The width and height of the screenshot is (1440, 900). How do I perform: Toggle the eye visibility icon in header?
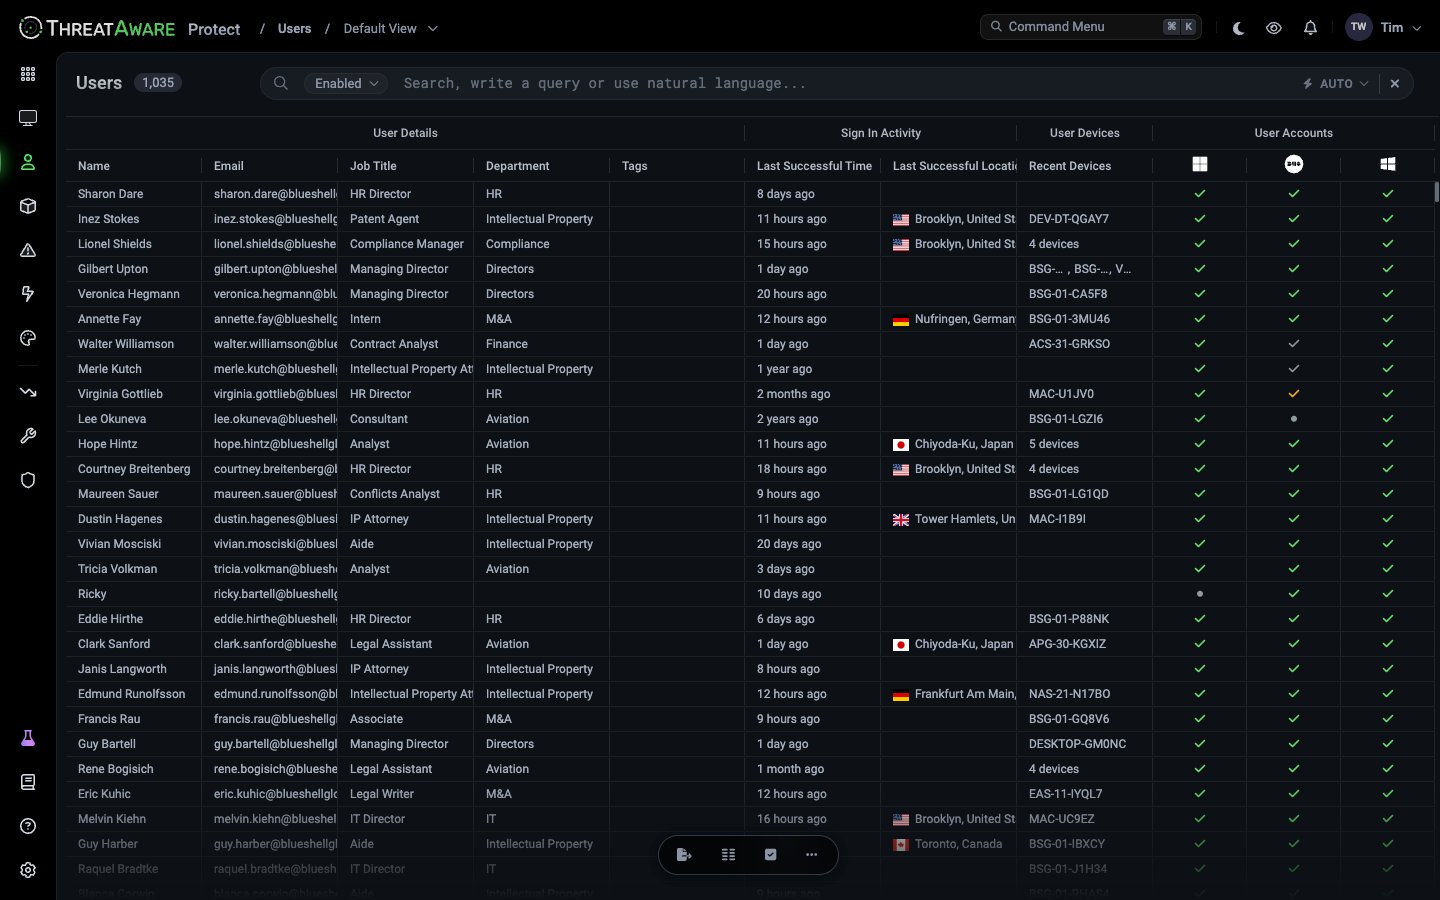(1274, 28)
